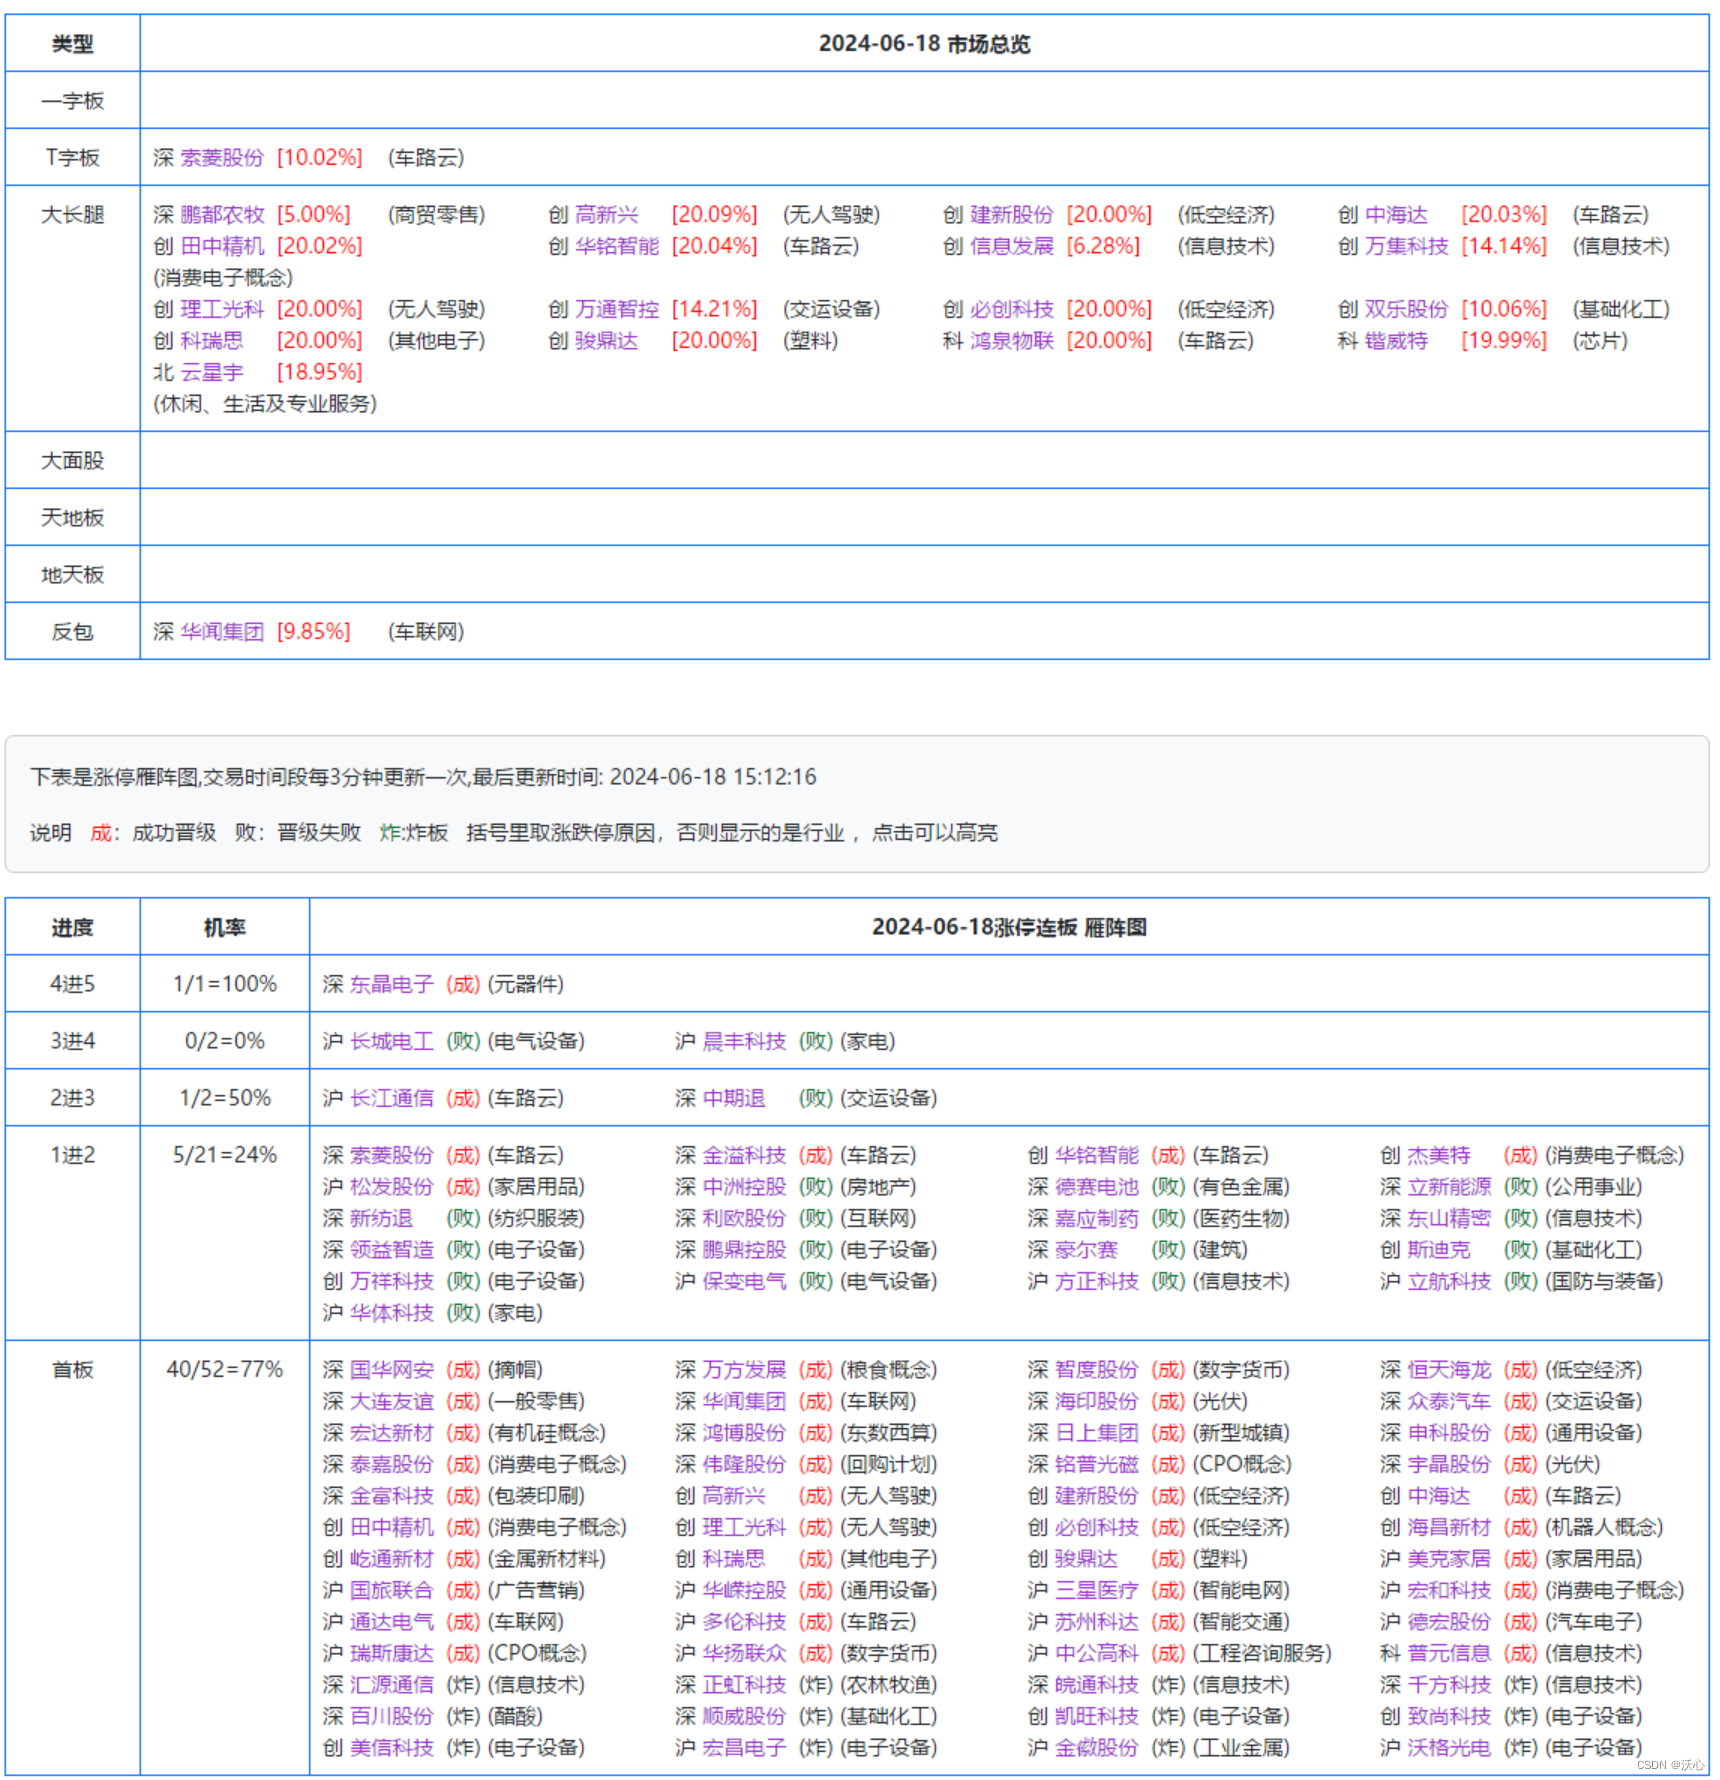The width and height of the screenshot is (1720, 1780).
Task: Open the 嘉应制药 stock link
Action: [x=1097, y=1218]
